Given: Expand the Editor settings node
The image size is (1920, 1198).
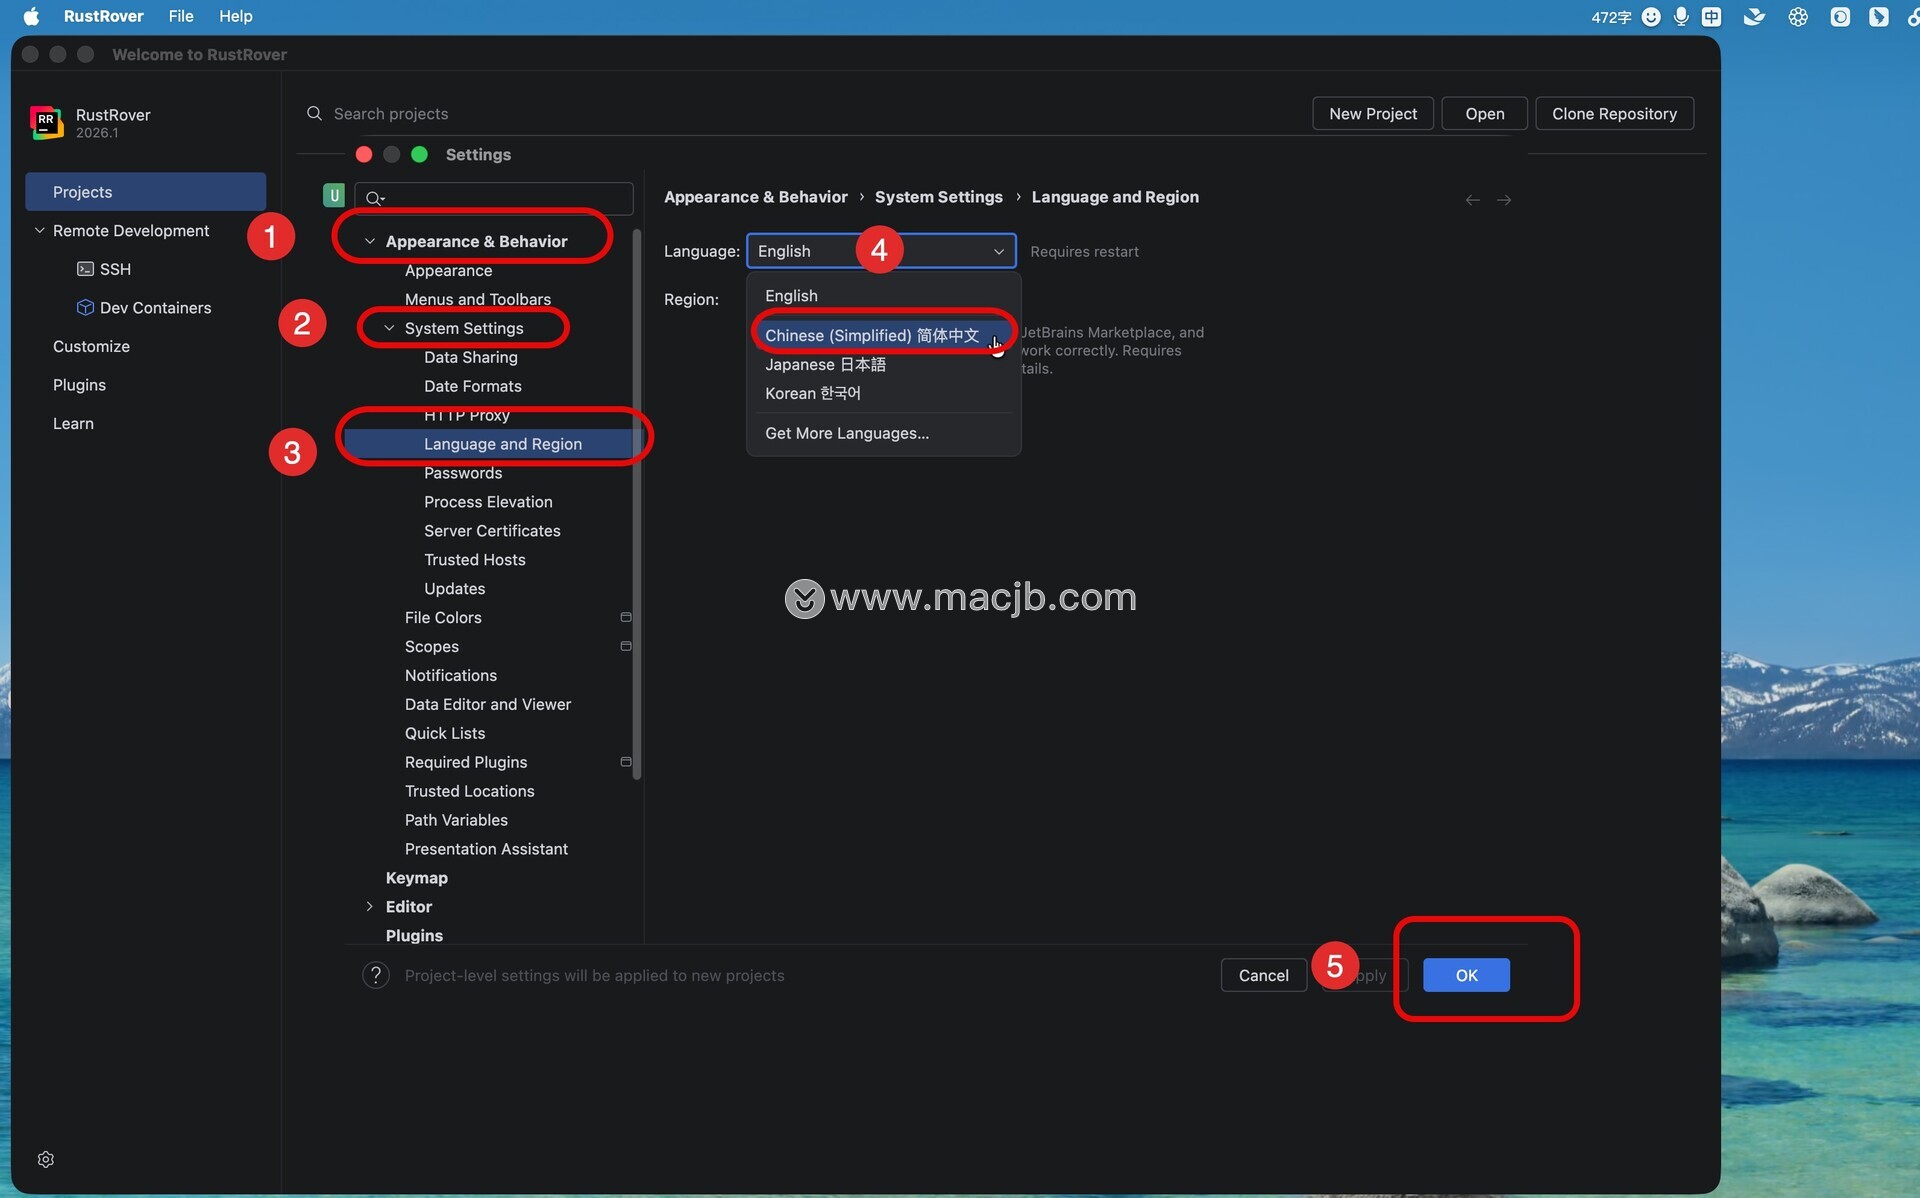Looking at the screenshot, I should (370, 906).
